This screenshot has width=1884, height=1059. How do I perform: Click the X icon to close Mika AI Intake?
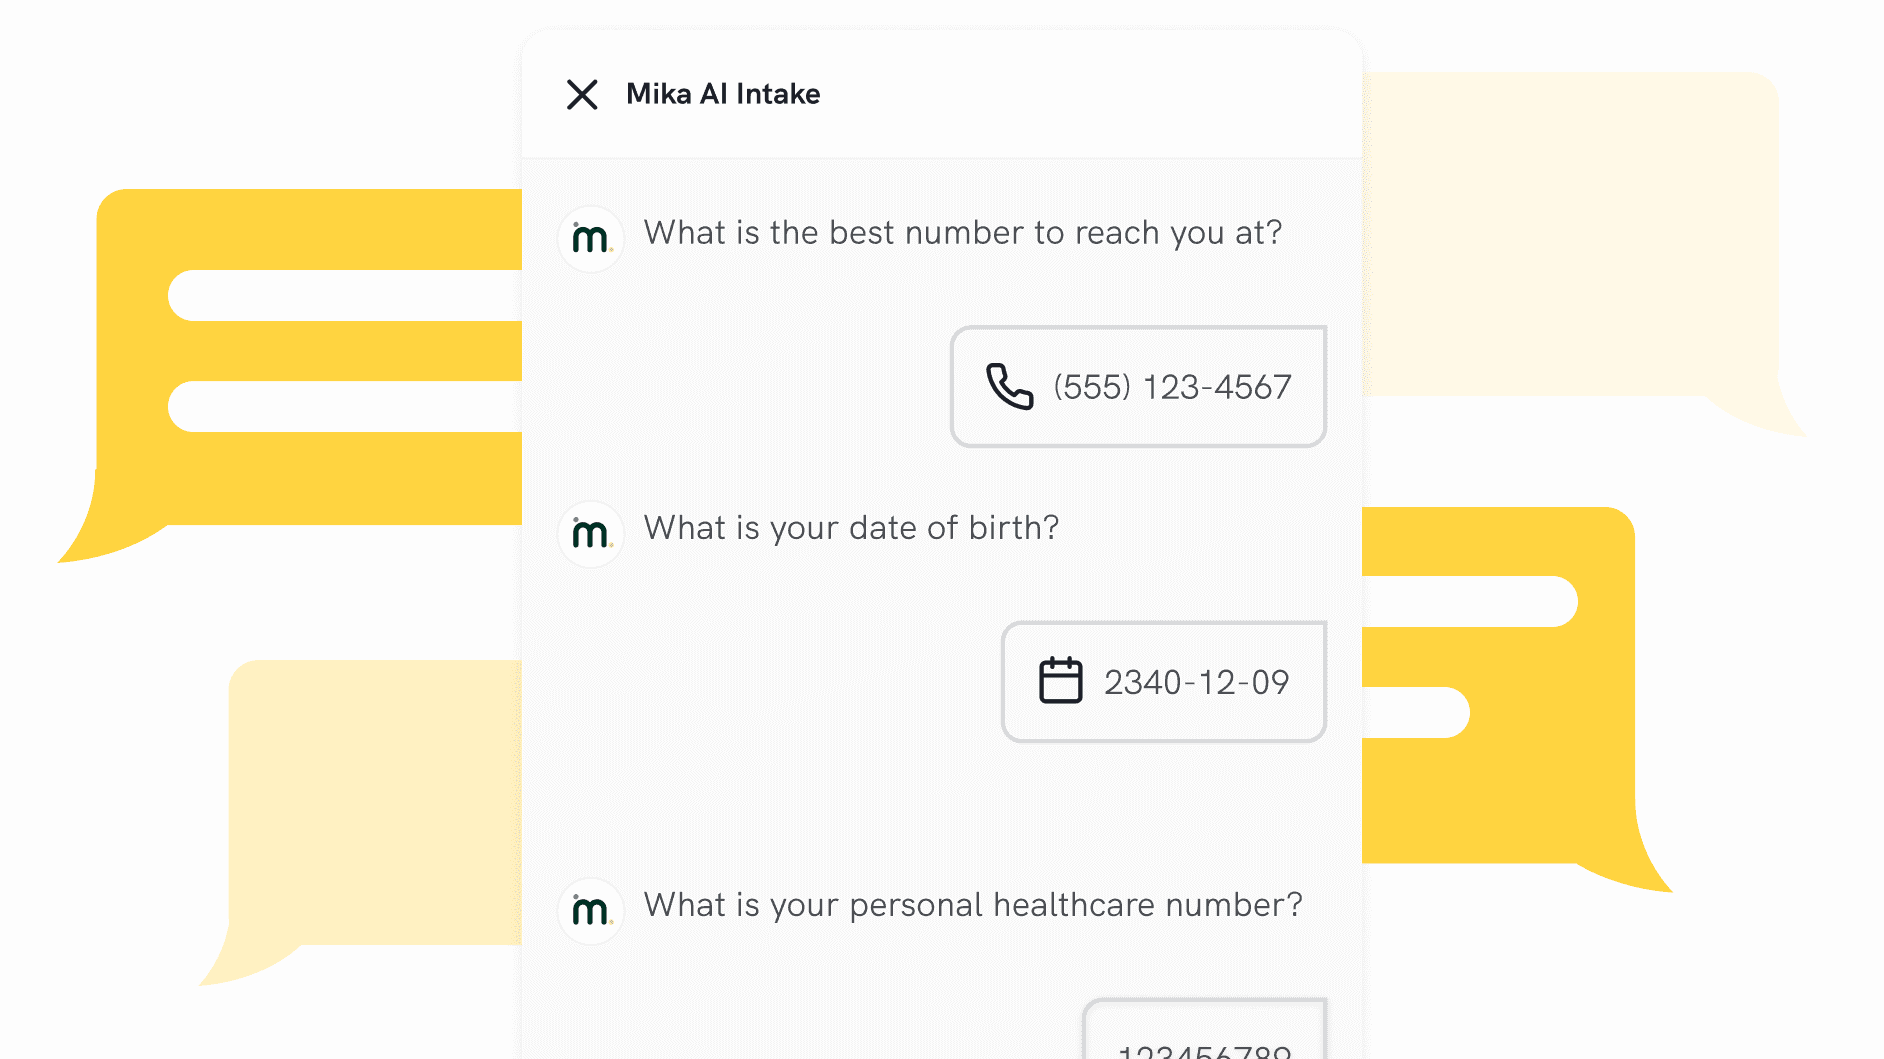pyautogui.click(x=583, y=95)
